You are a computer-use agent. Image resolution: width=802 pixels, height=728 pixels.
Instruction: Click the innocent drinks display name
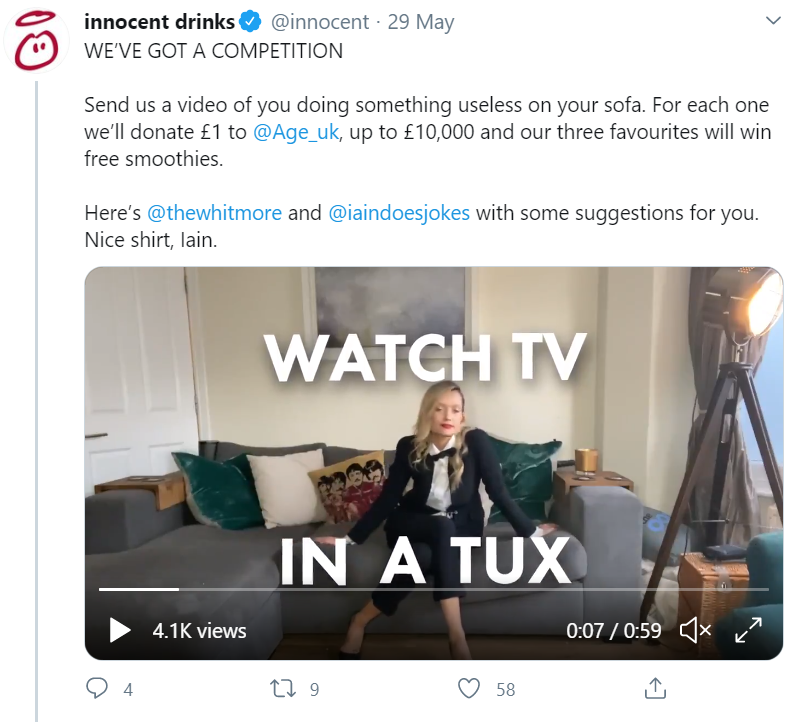159,22
